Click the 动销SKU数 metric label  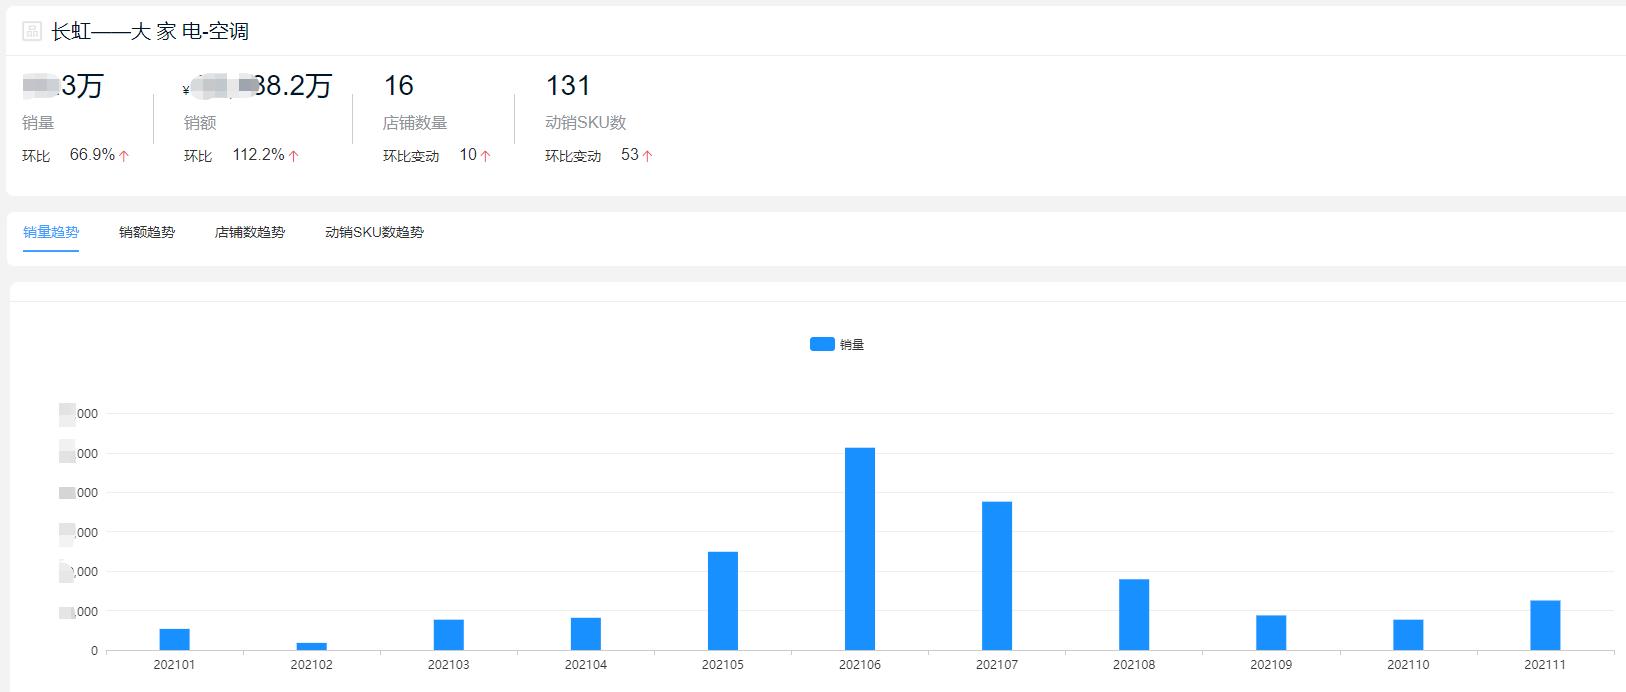(586, 123)
